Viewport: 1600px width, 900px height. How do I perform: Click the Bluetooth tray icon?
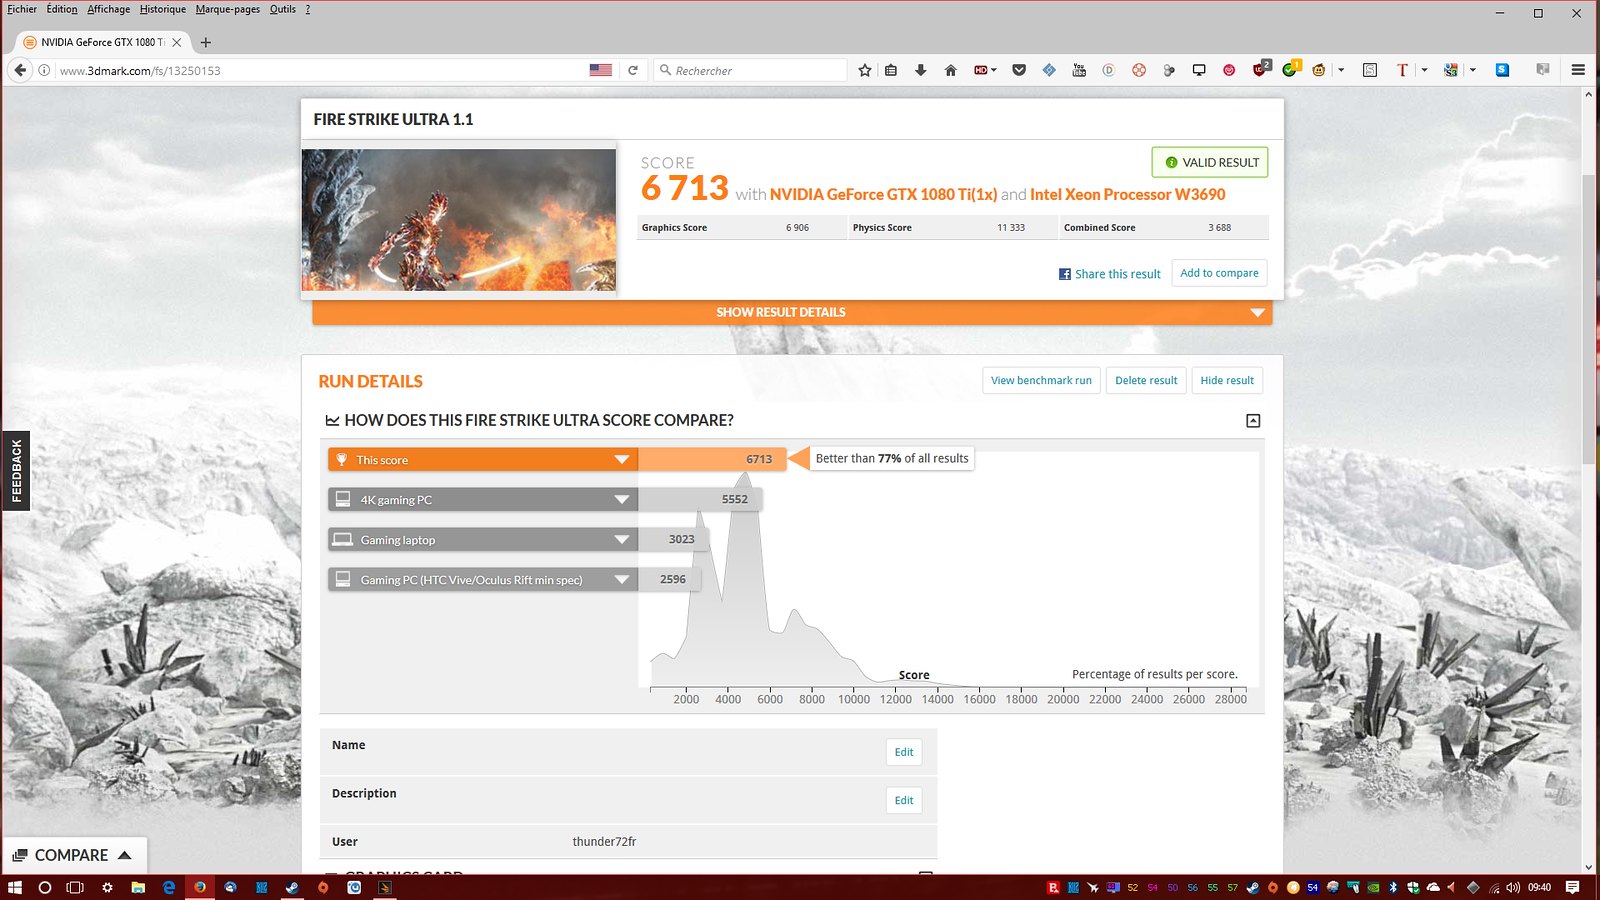coord(1394,887)
